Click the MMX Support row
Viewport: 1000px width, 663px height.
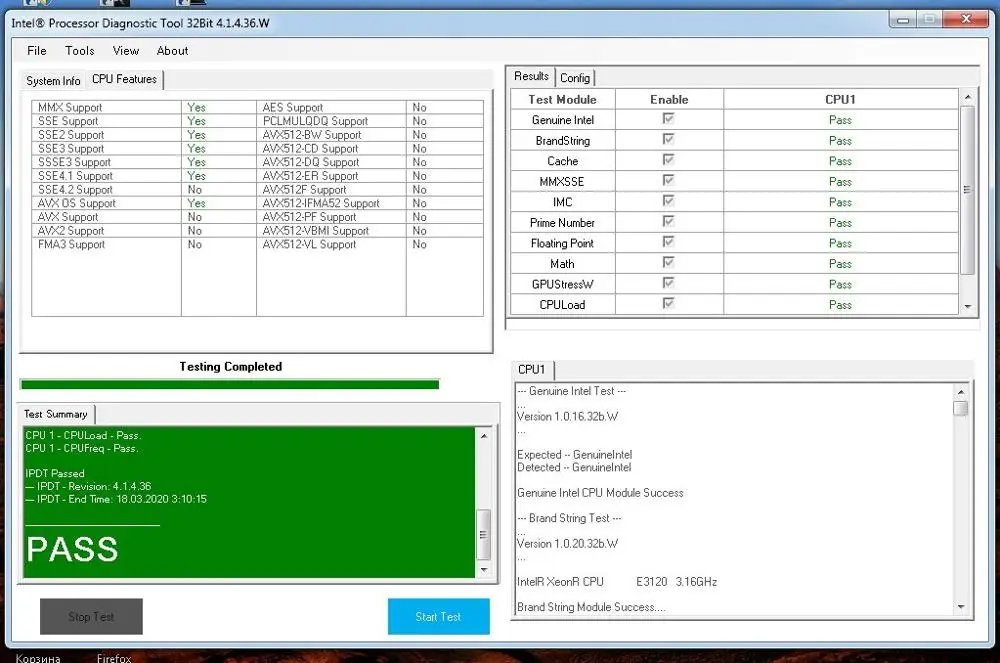point(143,107)
